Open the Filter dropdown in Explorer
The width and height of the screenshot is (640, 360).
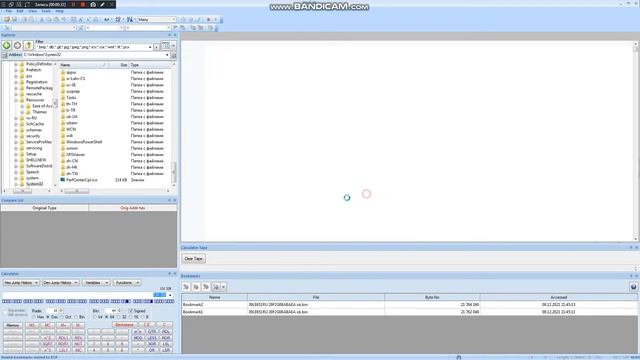coord(150,47)
